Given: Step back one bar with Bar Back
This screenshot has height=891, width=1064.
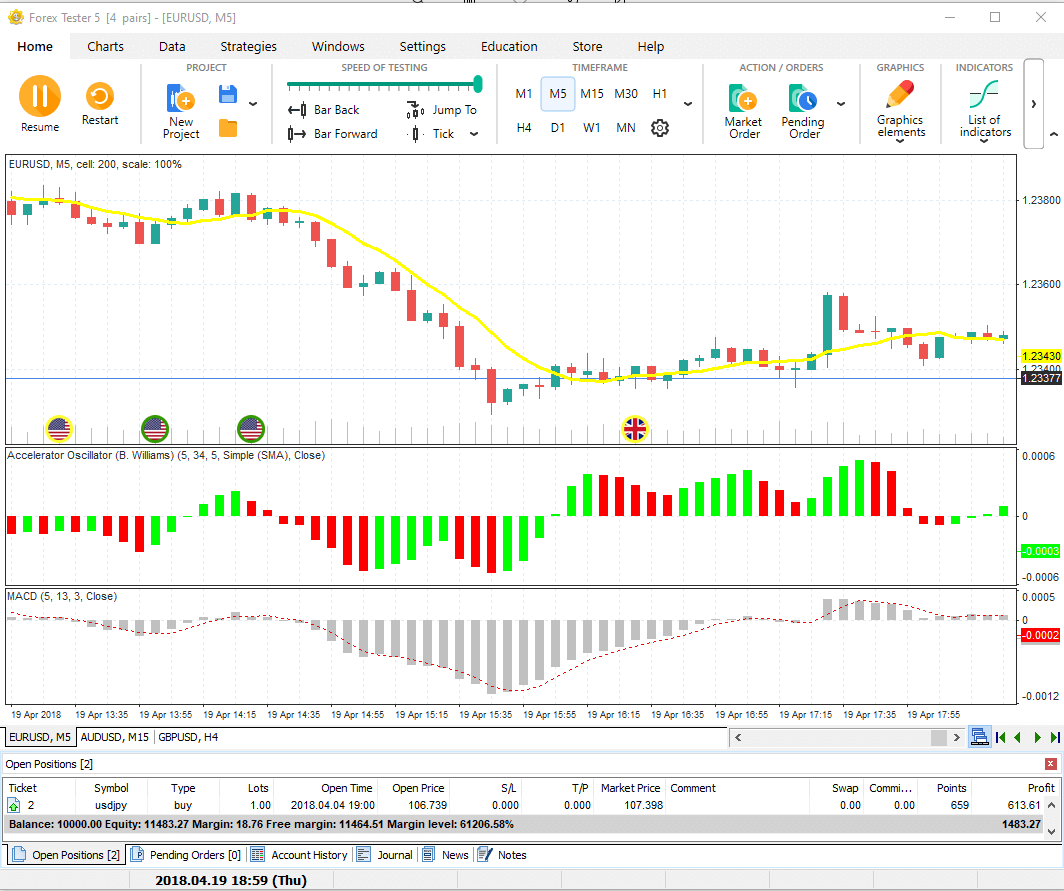Looking at the screenshot, I should (x=324, y=110).
